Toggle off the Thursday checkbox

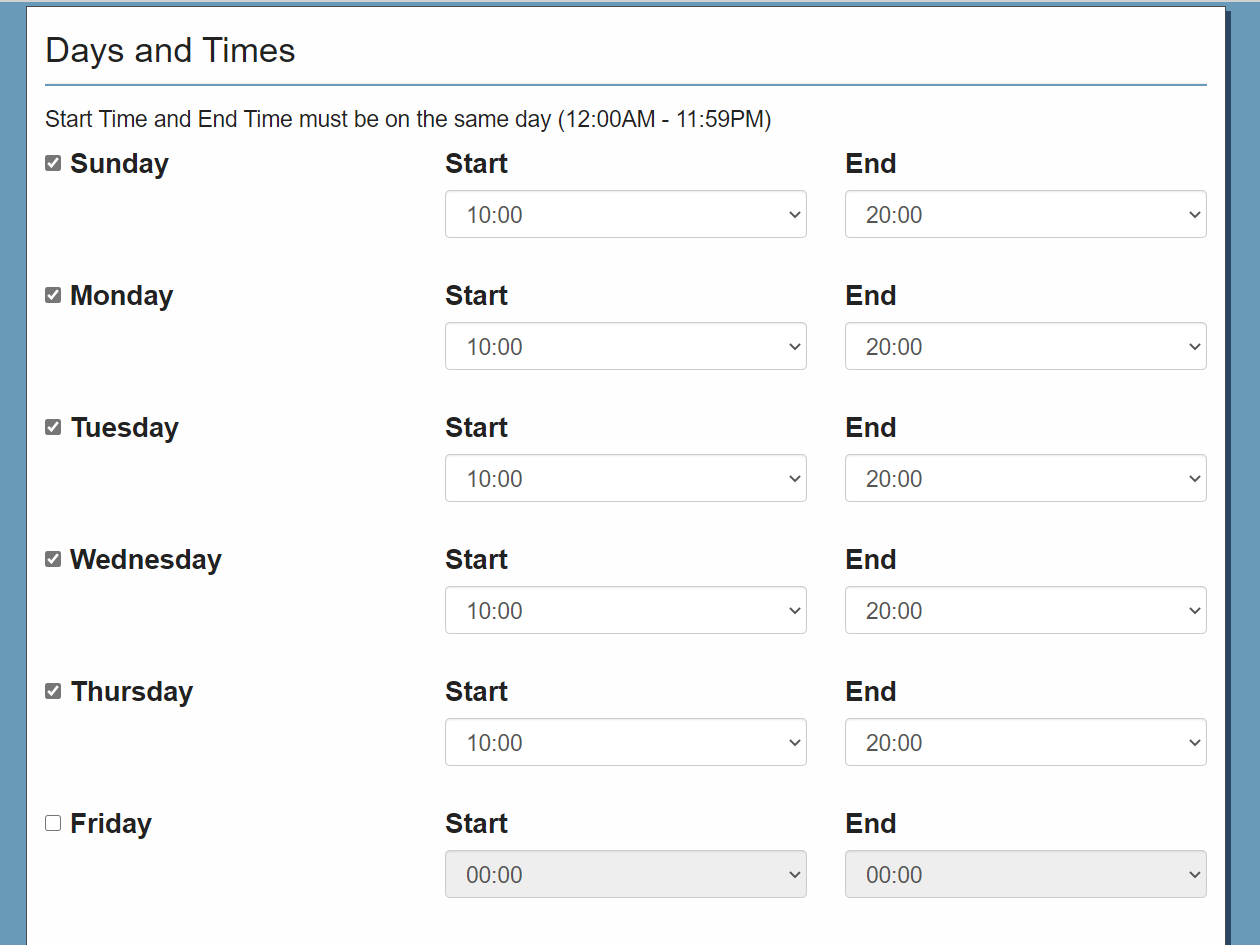[53, 692]
